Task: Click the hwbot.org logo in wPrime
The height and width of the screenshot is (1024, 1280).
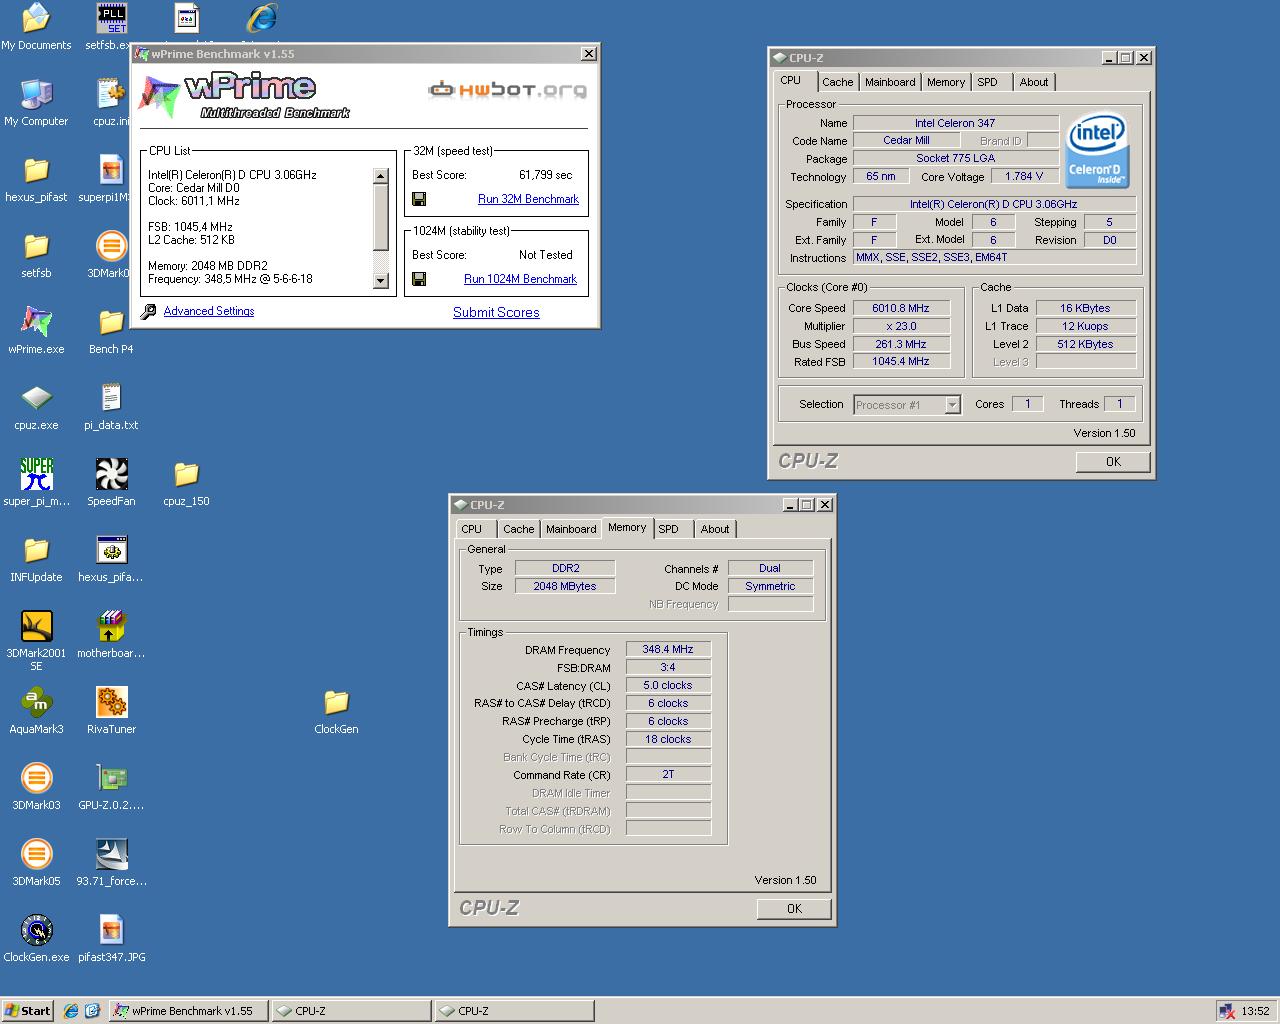Action: 508,90
